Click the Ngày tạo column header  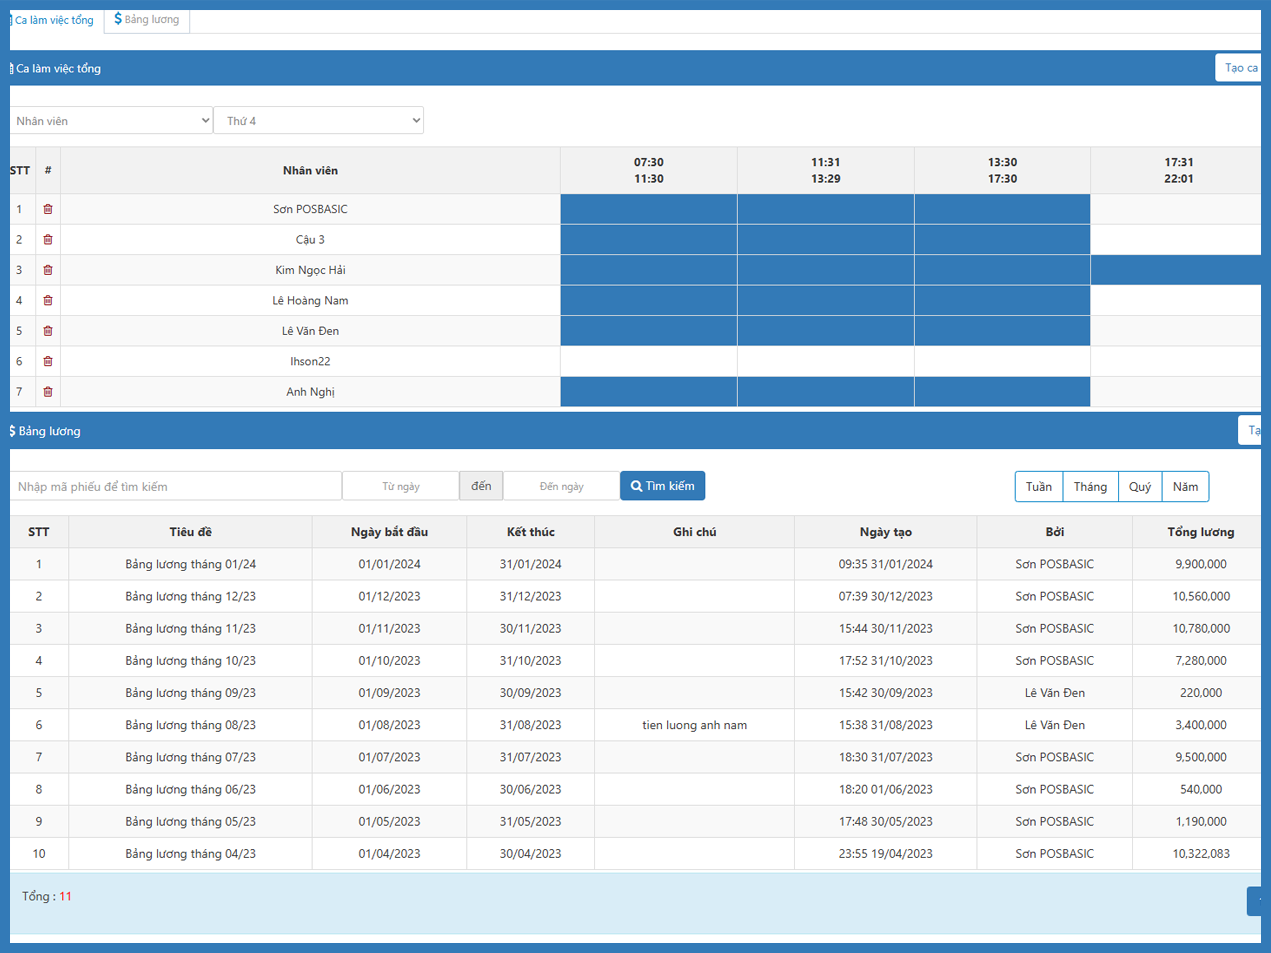886,532
